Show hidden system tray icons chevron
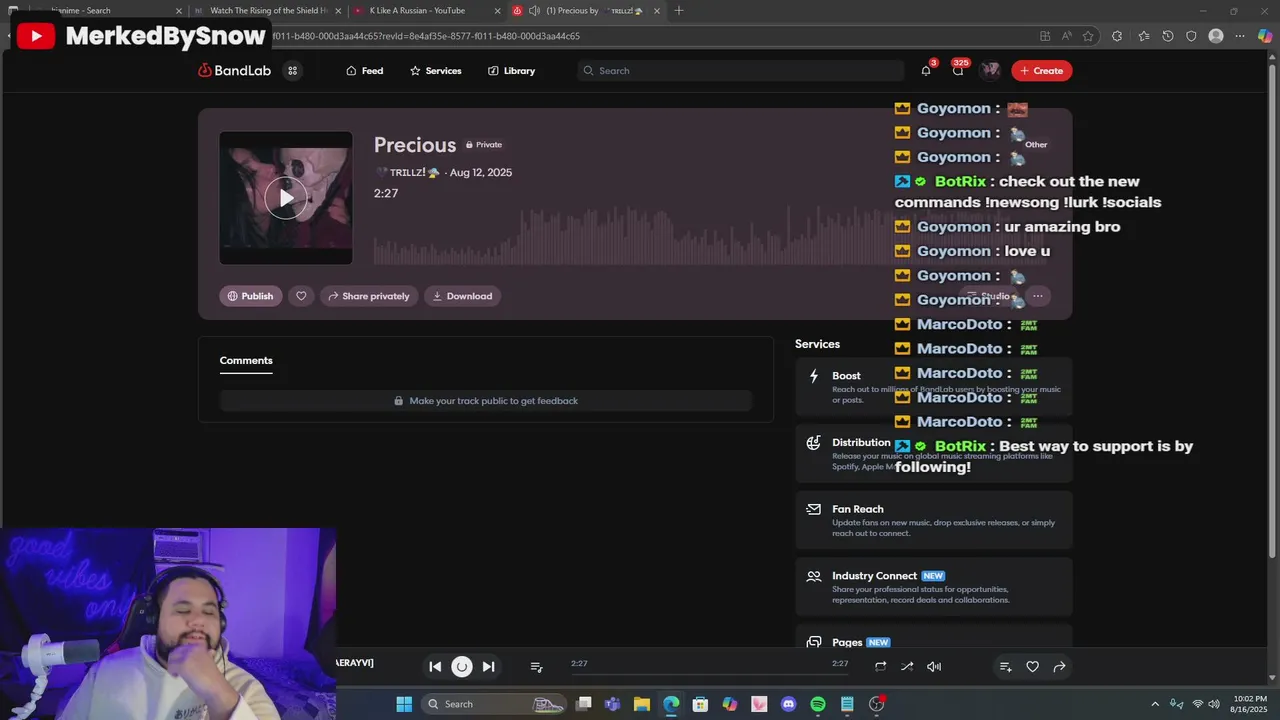The image size is (1280, 720). (x=1155, y=704)
